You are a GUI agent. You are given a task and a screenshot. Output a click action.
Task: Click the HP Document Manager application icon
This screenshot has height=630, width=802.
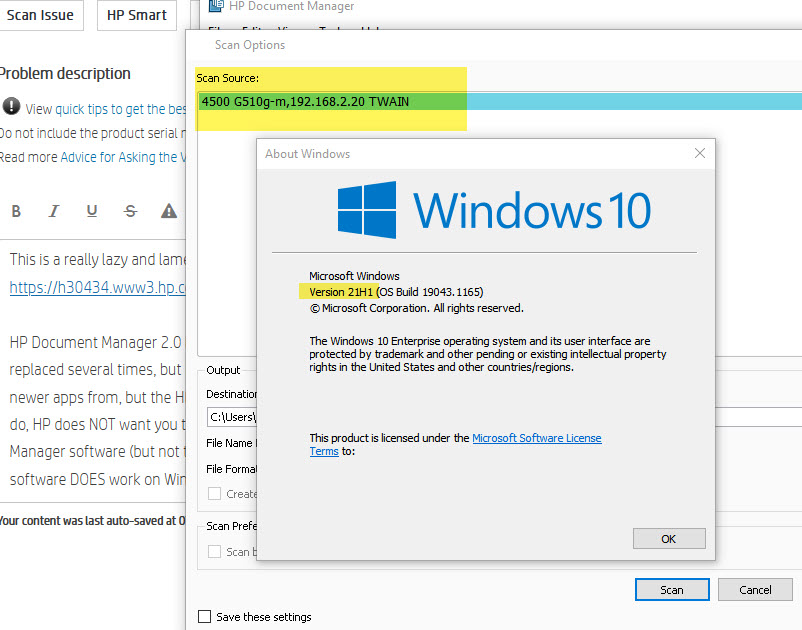pyautogui.click(x=214, y=6)
